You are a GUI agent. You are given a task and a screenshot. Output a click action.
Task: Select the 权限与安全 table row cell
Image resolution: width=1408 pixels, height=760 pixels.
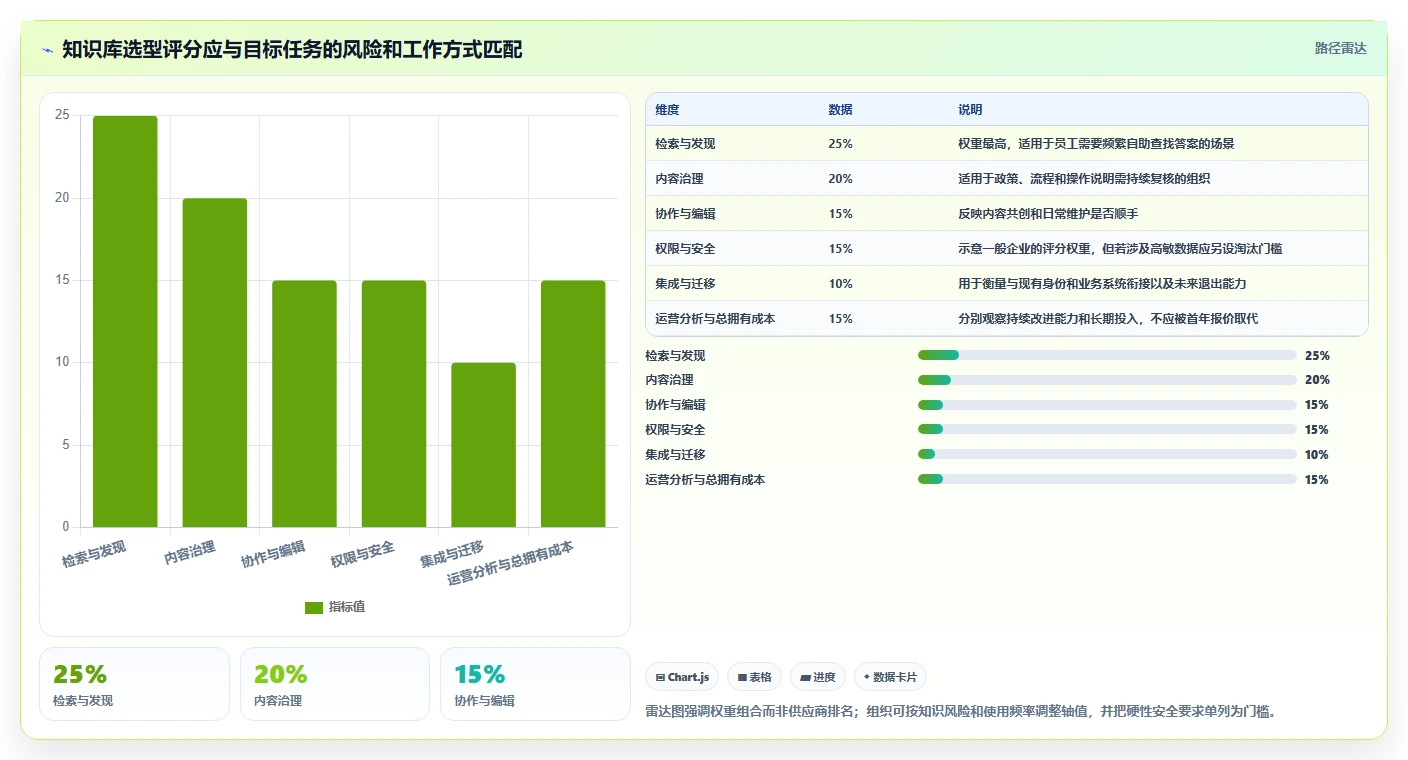685,249
